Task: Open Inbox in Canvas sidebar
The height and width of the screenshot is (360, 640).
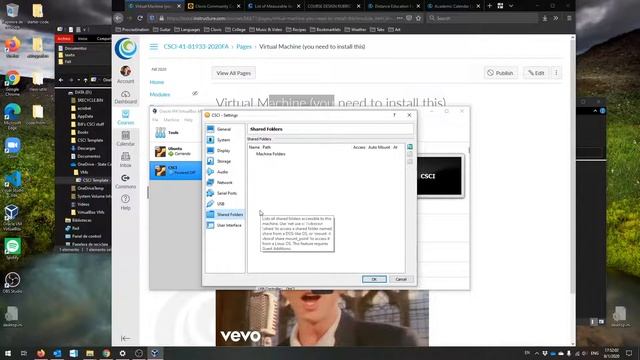Action: tap(126, 160)
